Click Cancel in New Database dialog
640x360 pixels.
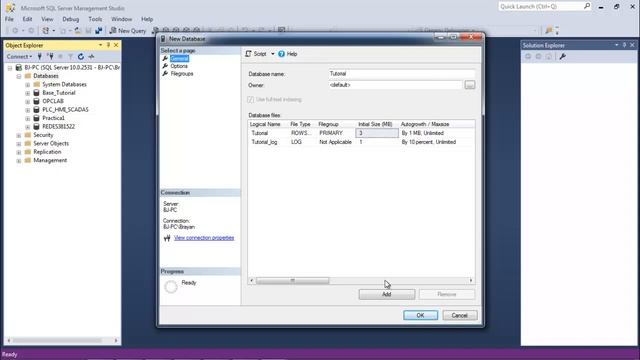[x=460, y=315]
